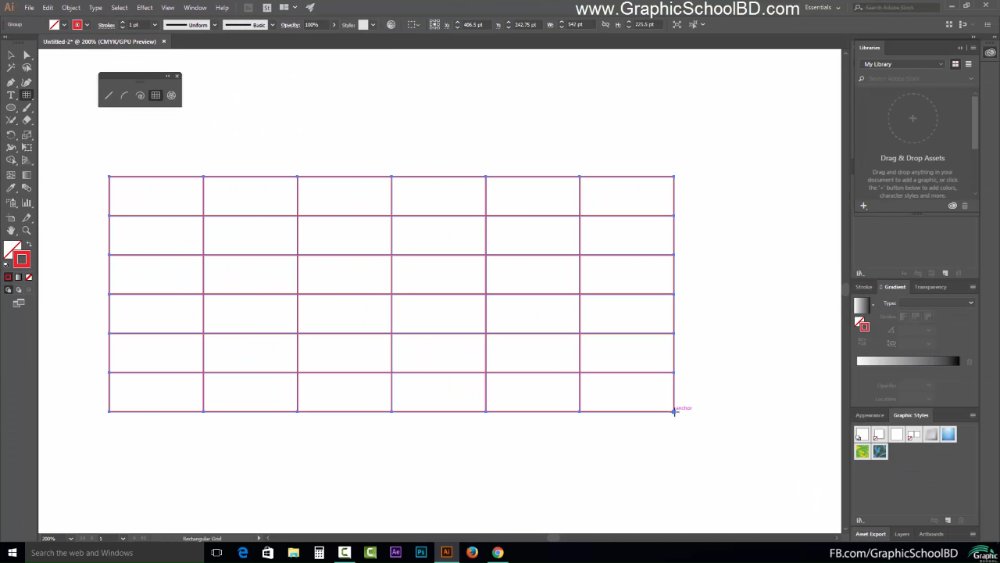Open the Object menu
Image resolution: width=1000 pixels, height=563 pixels.
tap(71, 8)
